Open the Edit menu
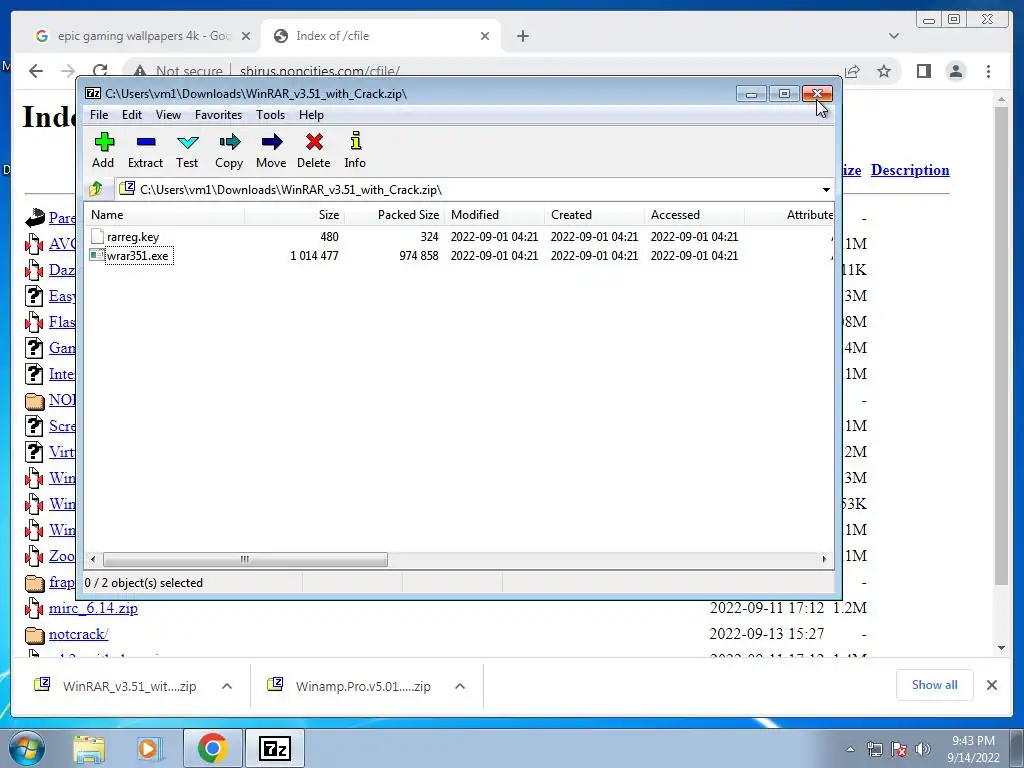Image resolution: width=1024 pixels, height=768 pixels. (131, 115)
